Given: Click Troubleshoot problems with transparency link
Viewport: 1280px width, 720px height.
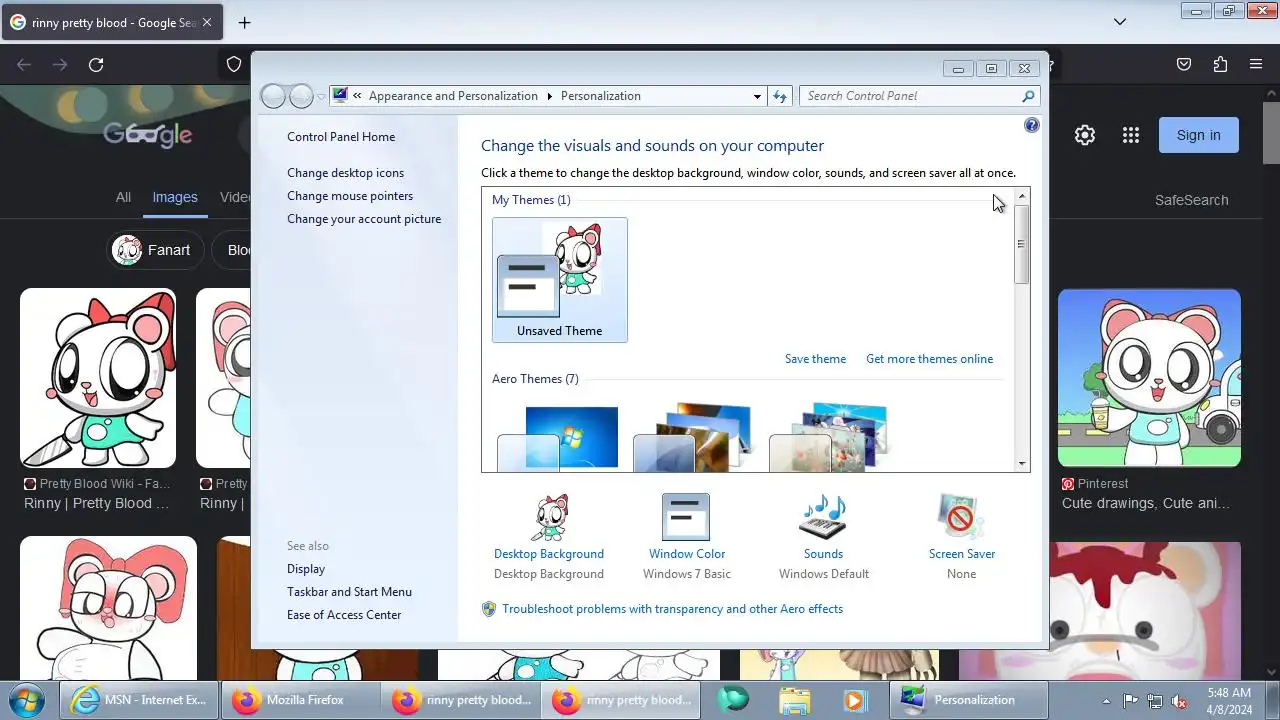Looking at the screenshot, I should [672, 609].
